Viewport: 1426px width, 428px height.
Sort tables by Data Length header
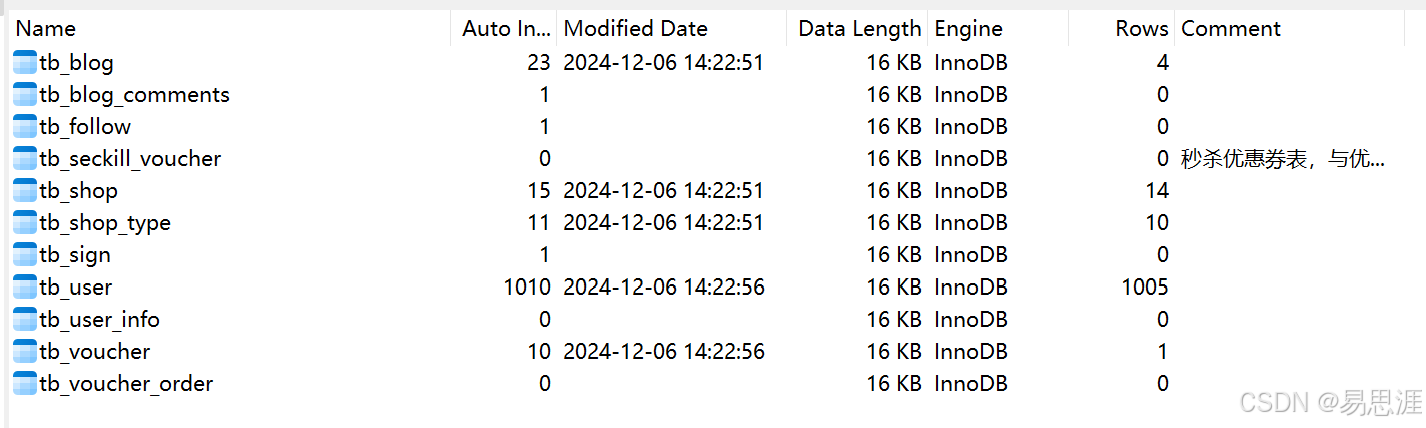857,29
